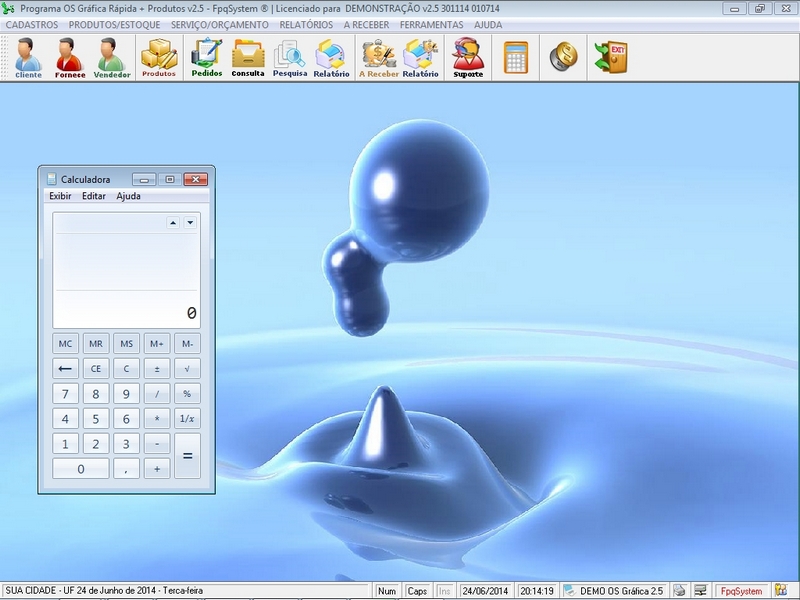Open the Relatório printer icon next to Pesquisa
Screen dimensions: 800x600
[x=331, y=58]
